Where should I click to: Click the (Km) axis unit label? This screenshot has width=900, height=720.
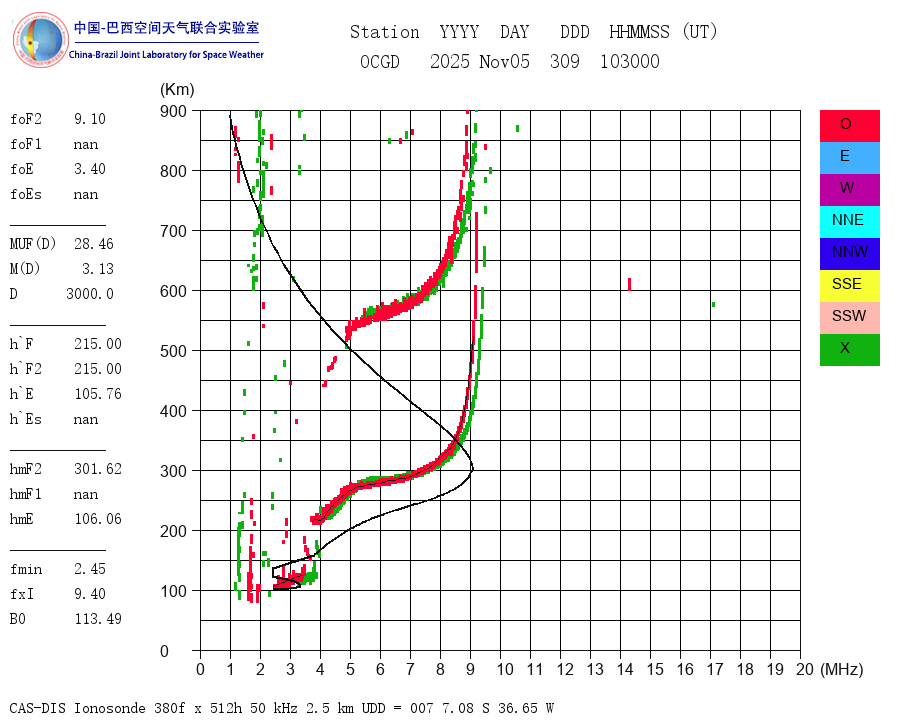coord(177,90)
